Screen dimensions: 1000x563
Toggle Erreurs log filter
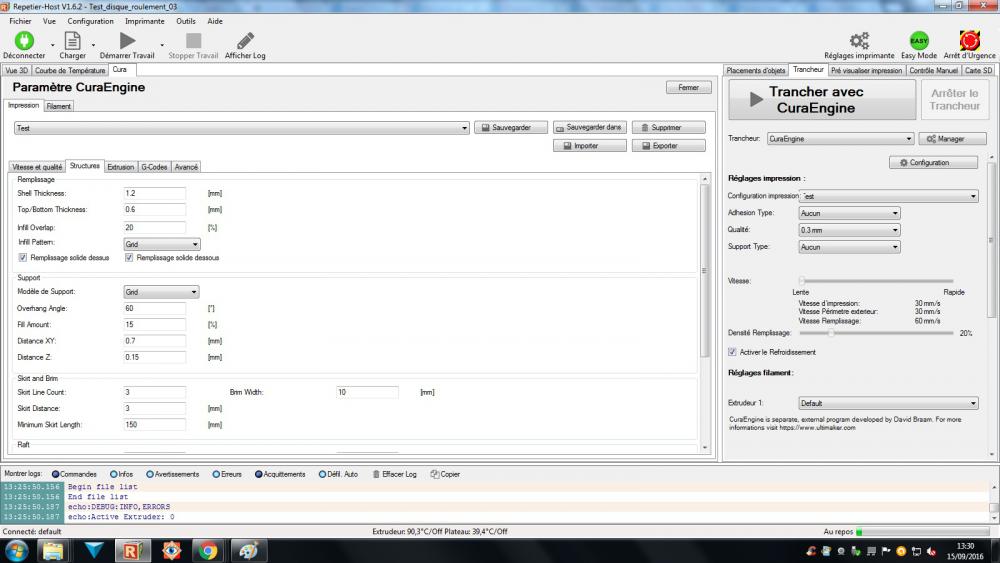[216, 474]
